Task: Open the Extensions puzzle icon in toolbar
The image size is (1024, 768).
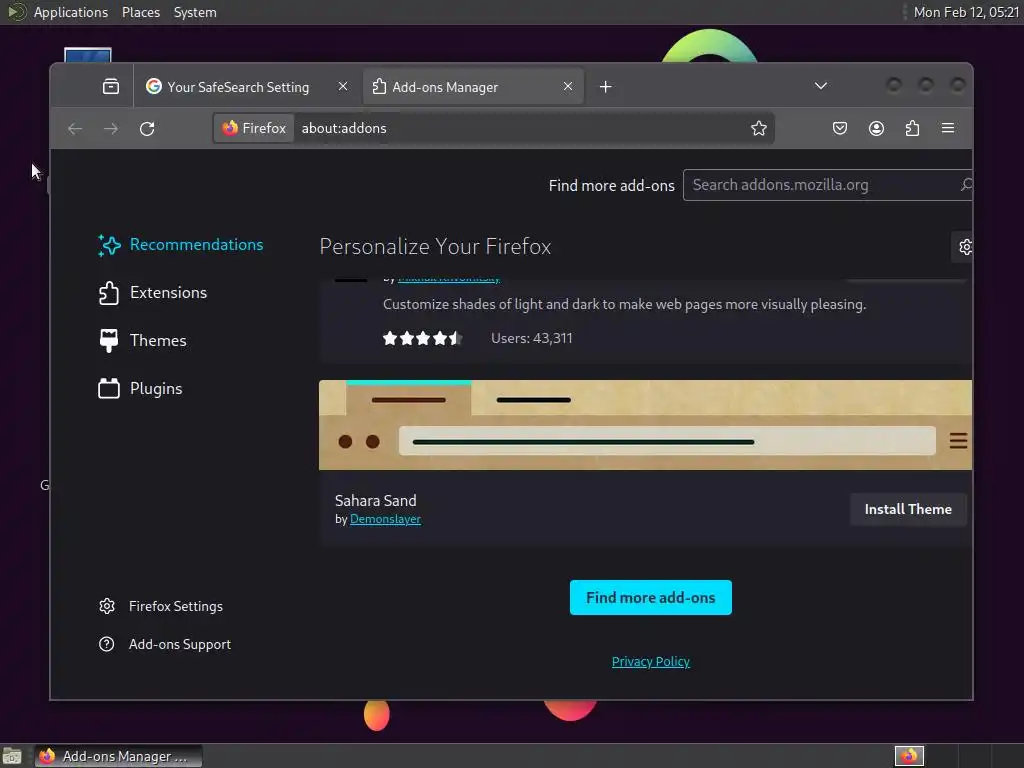Action: pyautogui.click(x=912, y=128)
